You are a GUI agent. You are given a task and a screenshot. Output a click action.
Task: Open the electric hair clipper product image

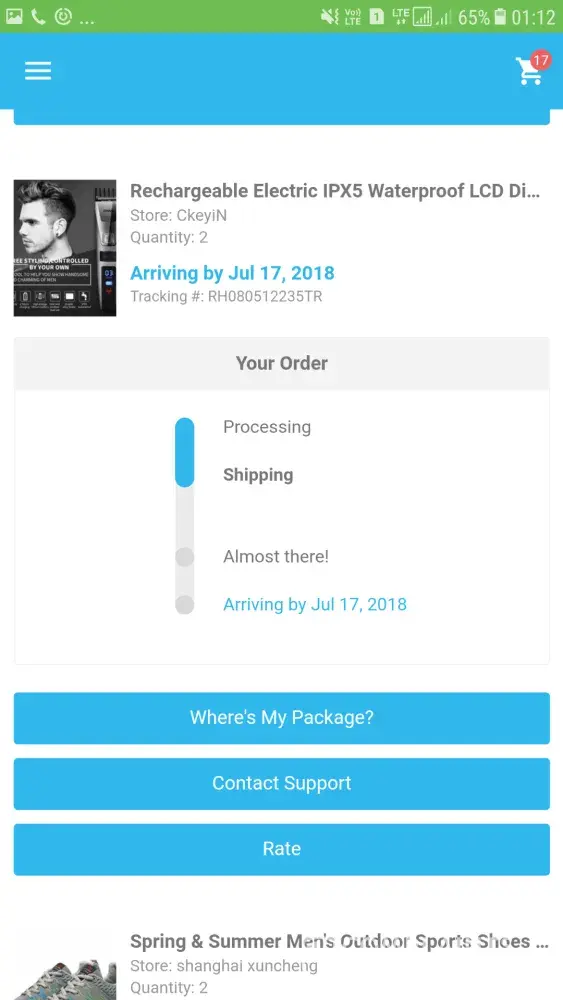tap(65, 247)
